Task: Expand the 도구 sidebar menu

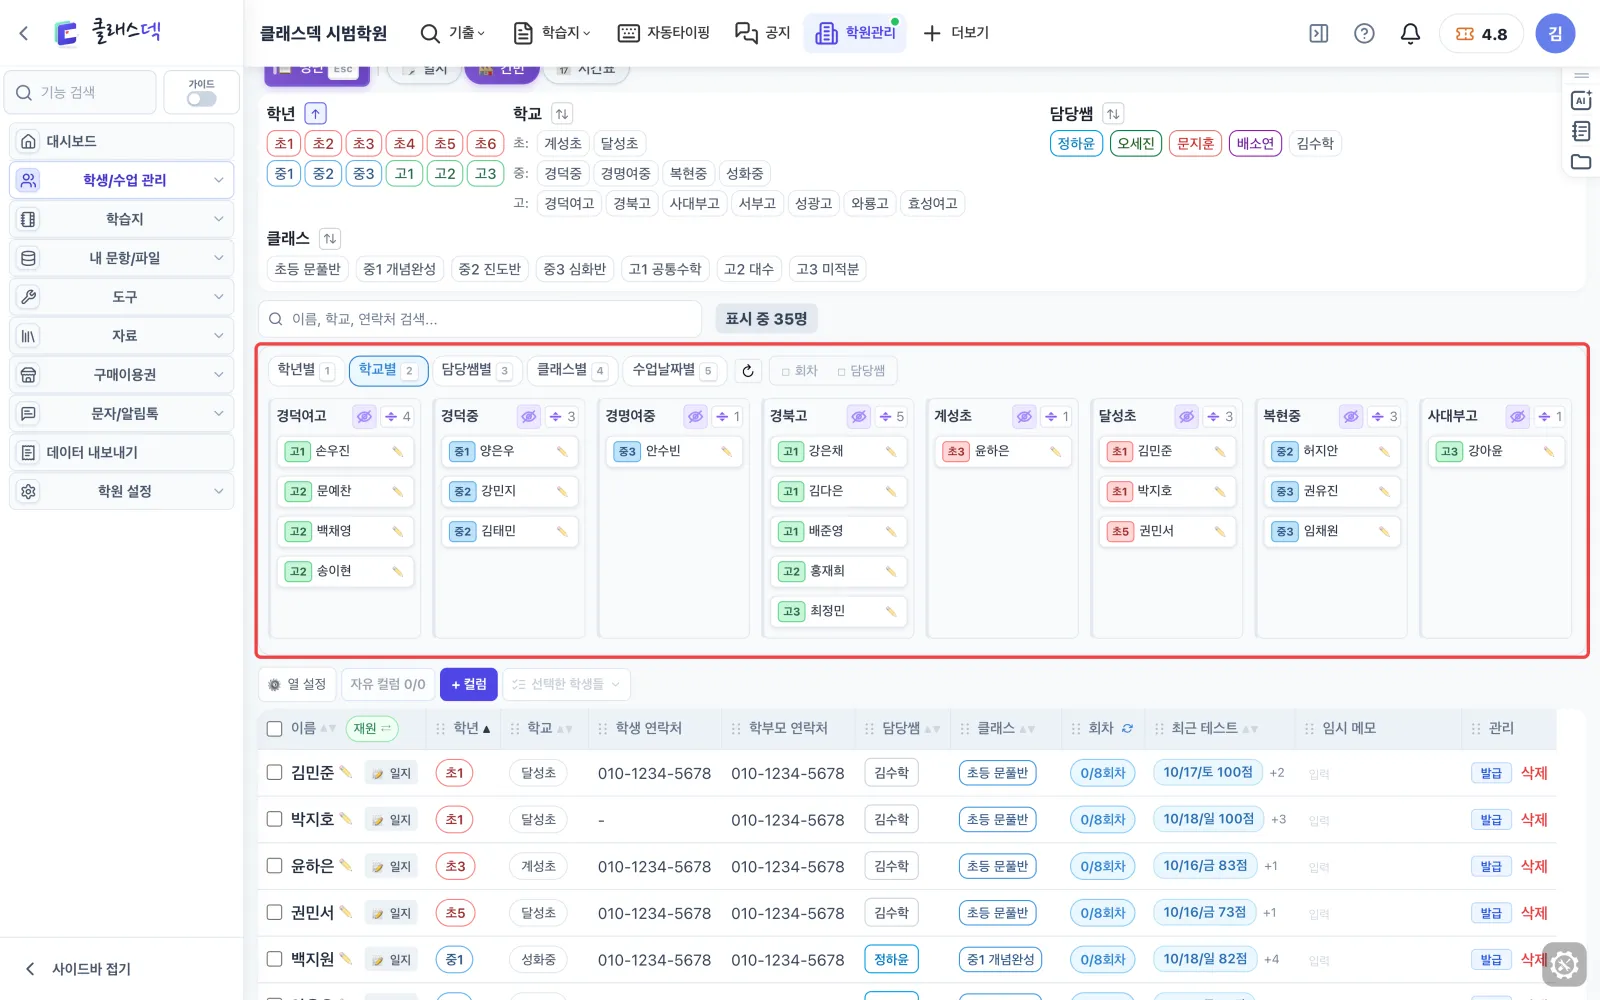Action: point(122,297)
